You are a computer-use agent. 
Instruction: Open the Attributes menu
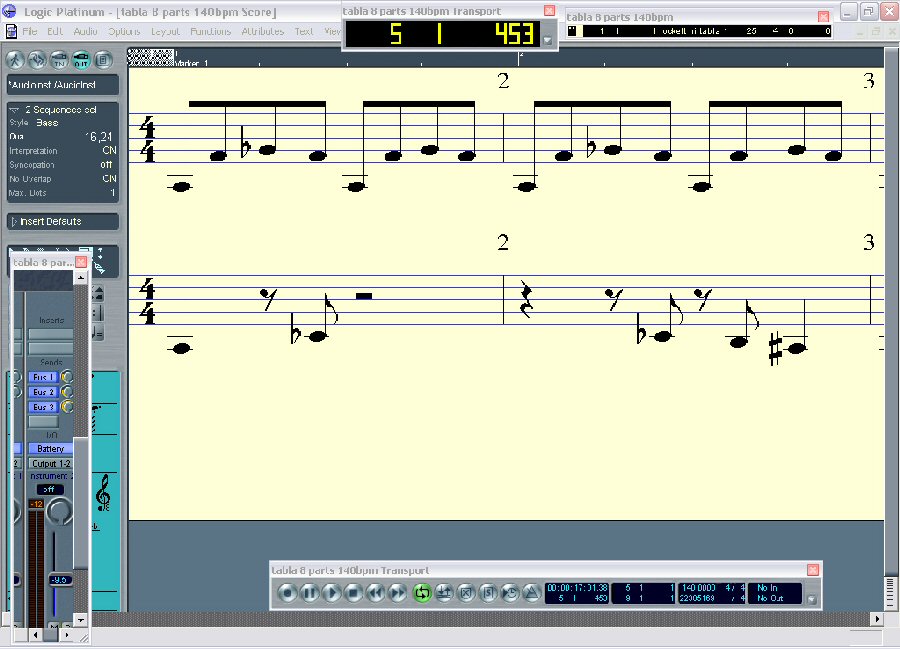[x=262, y=31]
